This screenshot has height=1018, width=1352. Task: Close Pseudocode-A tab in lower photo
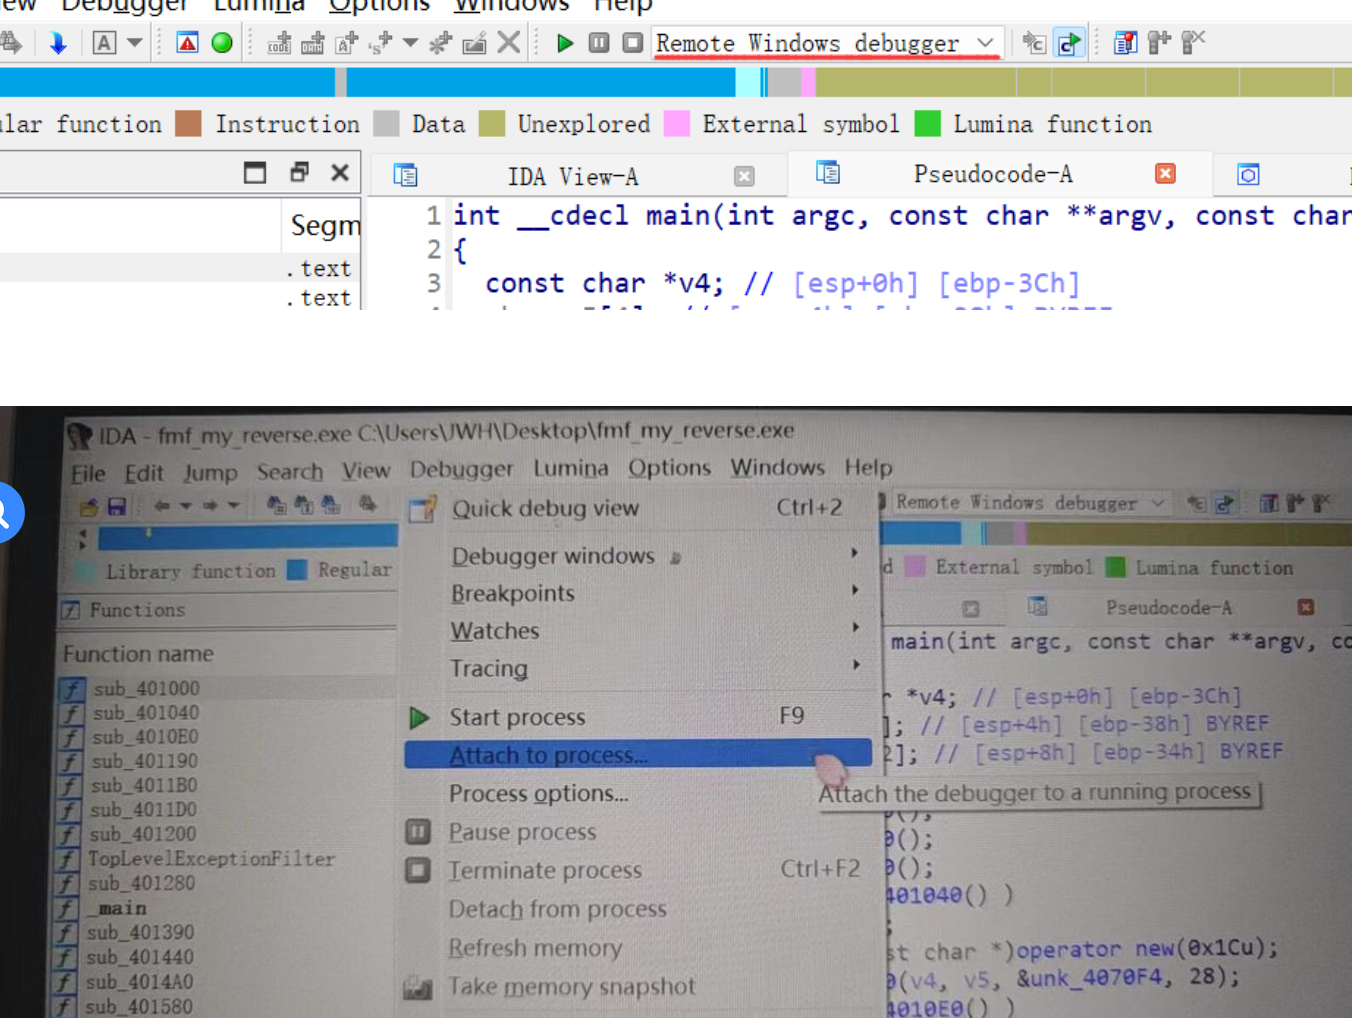point(1305,607)
